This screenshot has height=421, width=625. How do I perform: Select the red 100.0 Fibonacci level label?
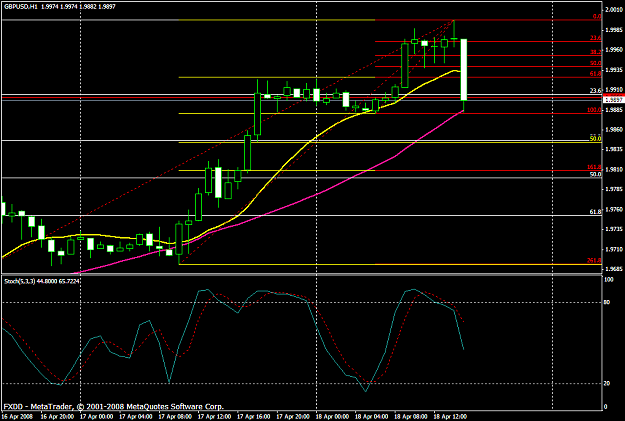tap(594, 110)
